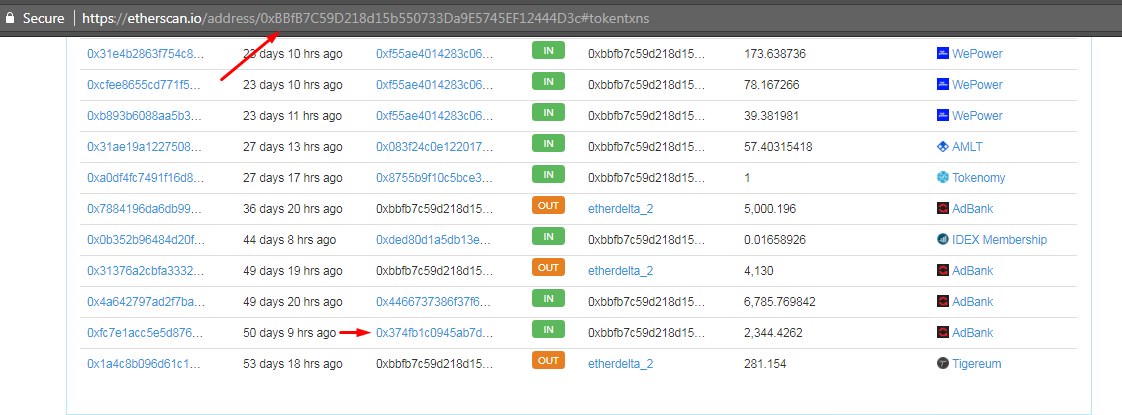The width and height of the screenshot is (1122, 415).
Task: Open etherdelta_2 link in 4,130 row
Action: point(620,271)
